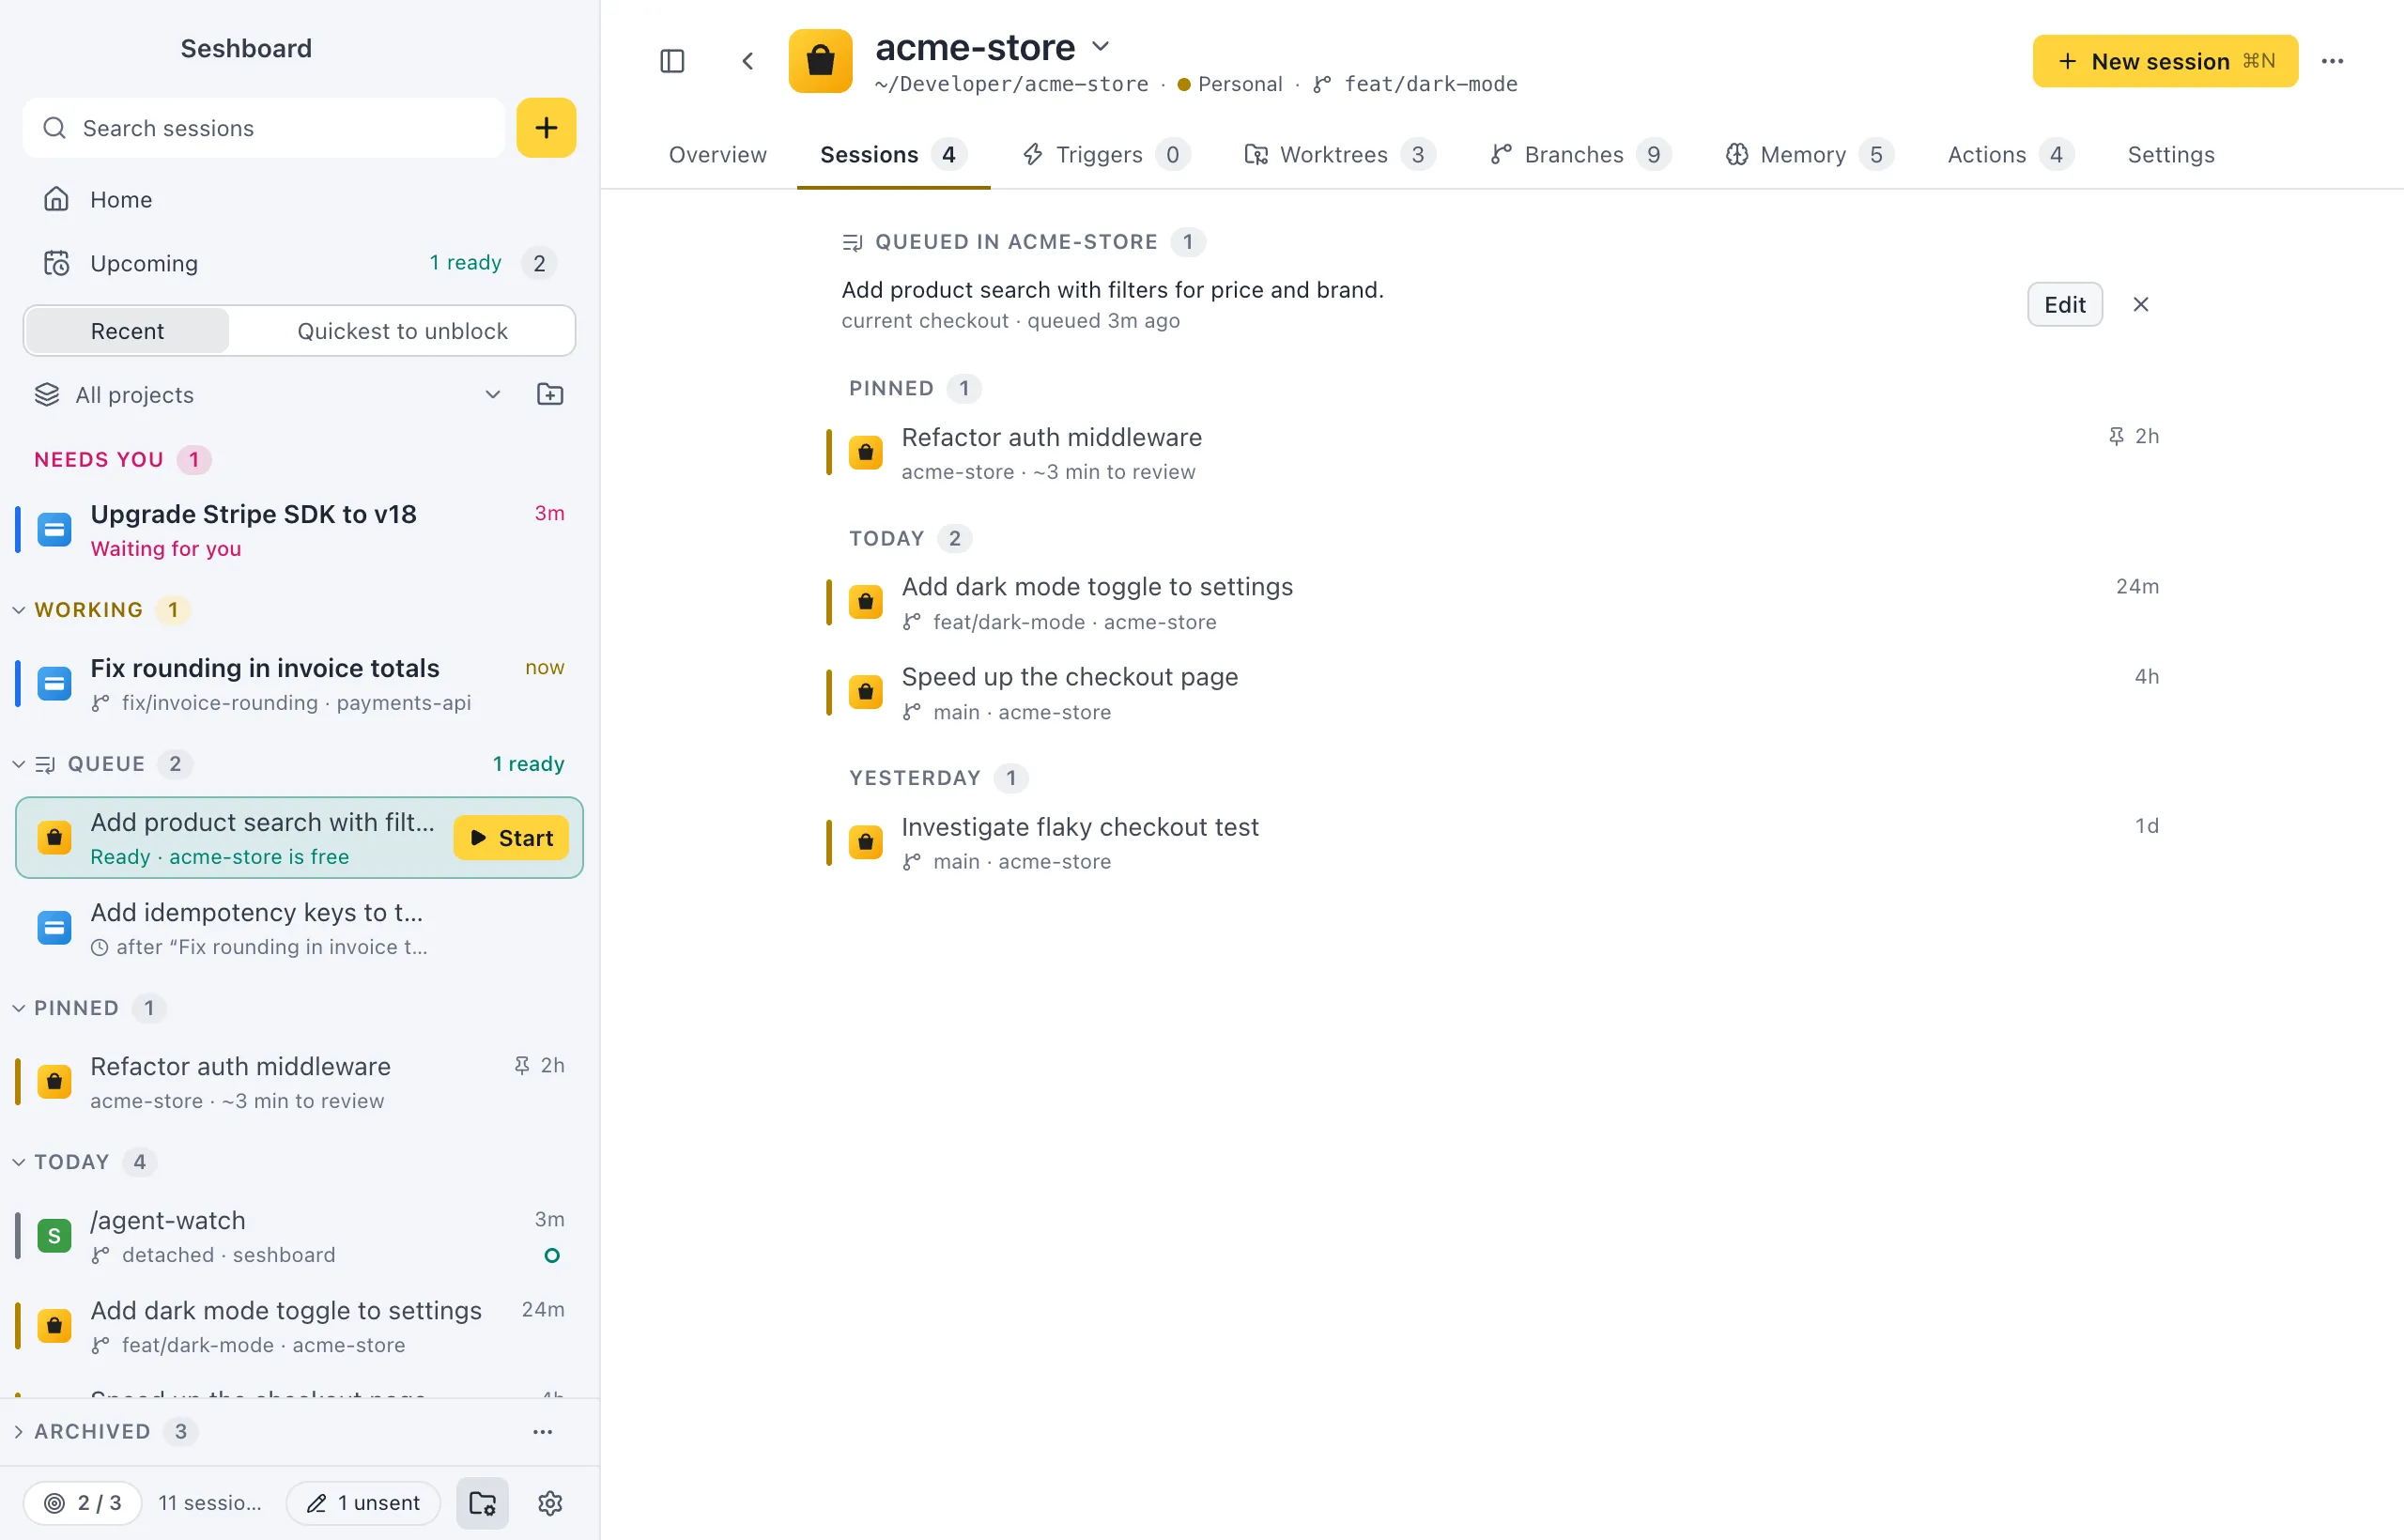Collapse the Working section
The height and width of the screenshot is (1540, 2404).
[18, 610]
